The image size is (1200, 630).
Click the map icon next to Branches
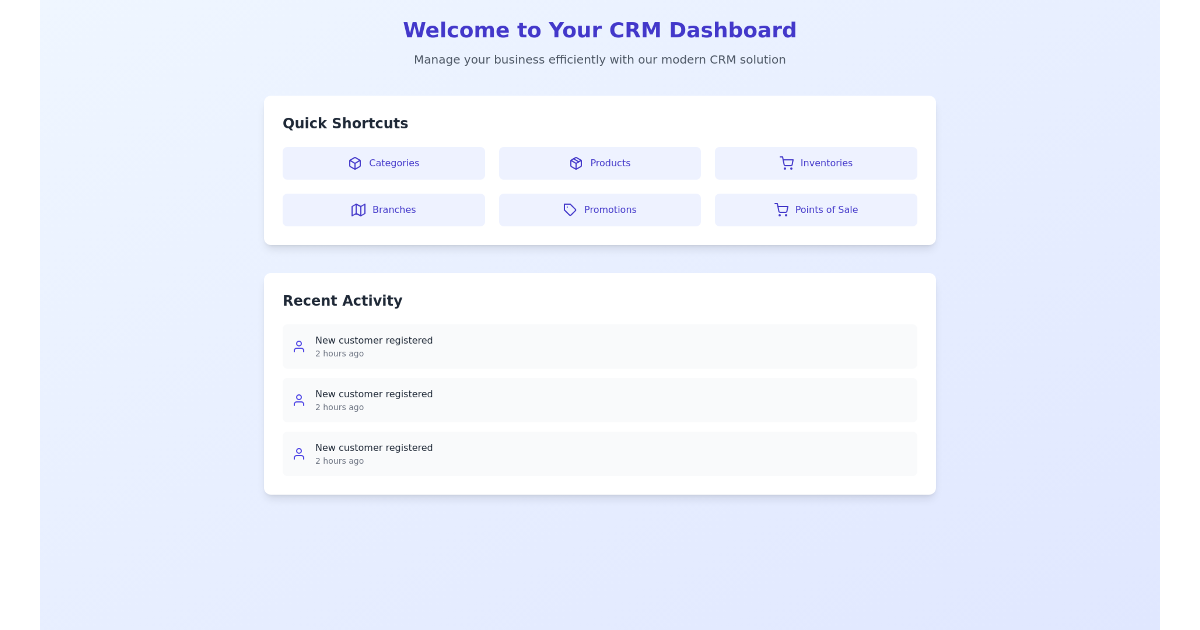point(359,210)
